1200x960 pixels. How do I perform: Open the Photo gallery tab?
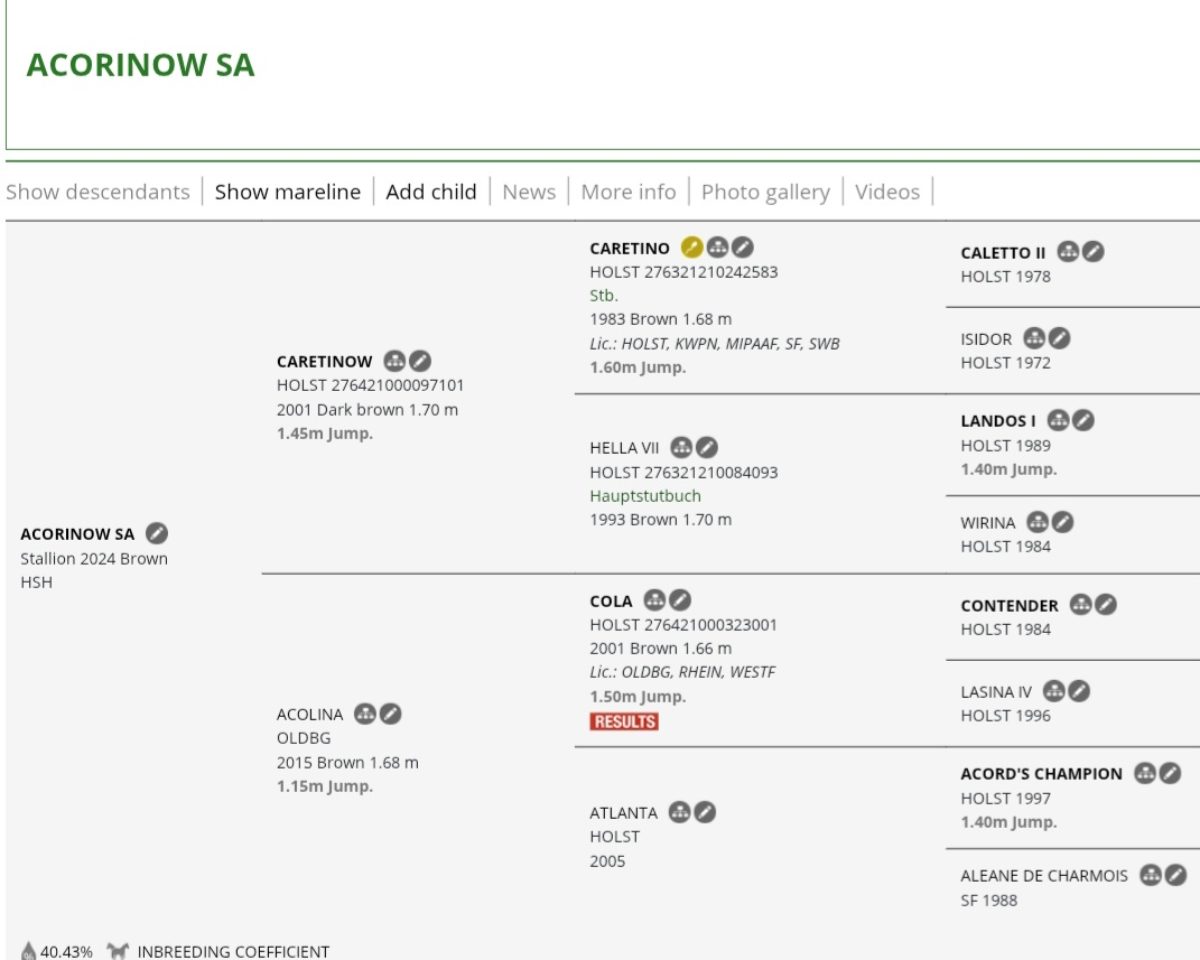(765, 192)
